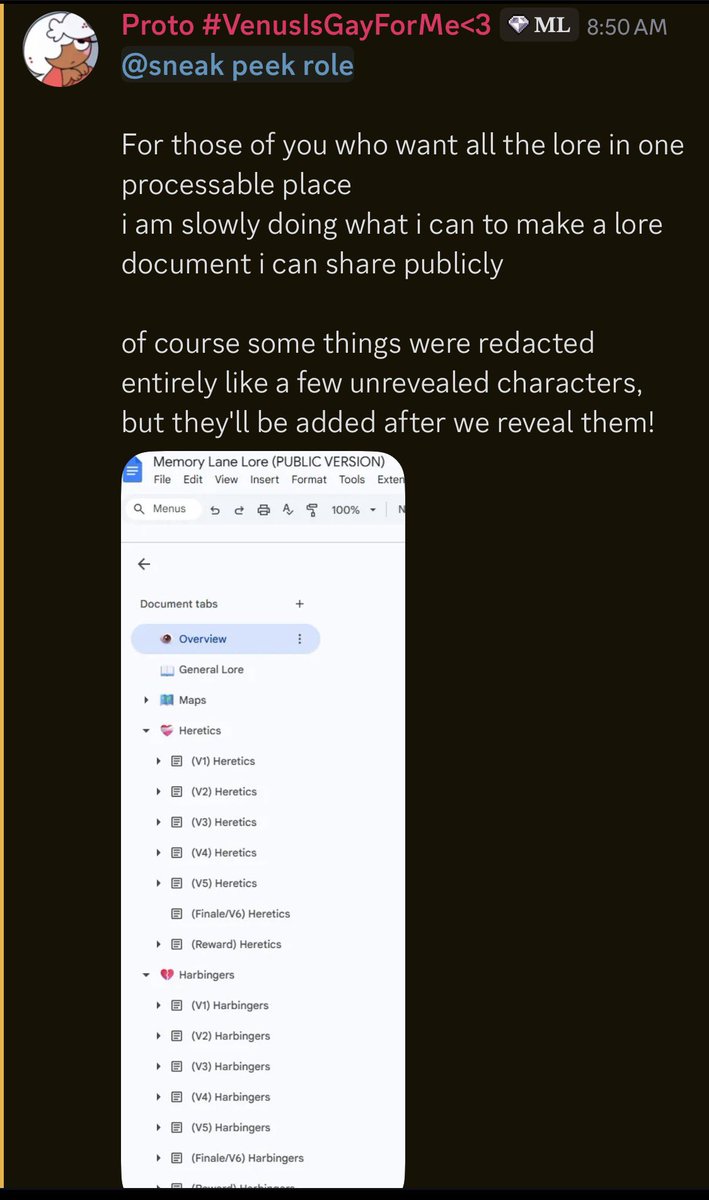Click the book icon beside General Lore
Image resolution: width=709 pixels, height=1200 pixels.
coord(167,670)
